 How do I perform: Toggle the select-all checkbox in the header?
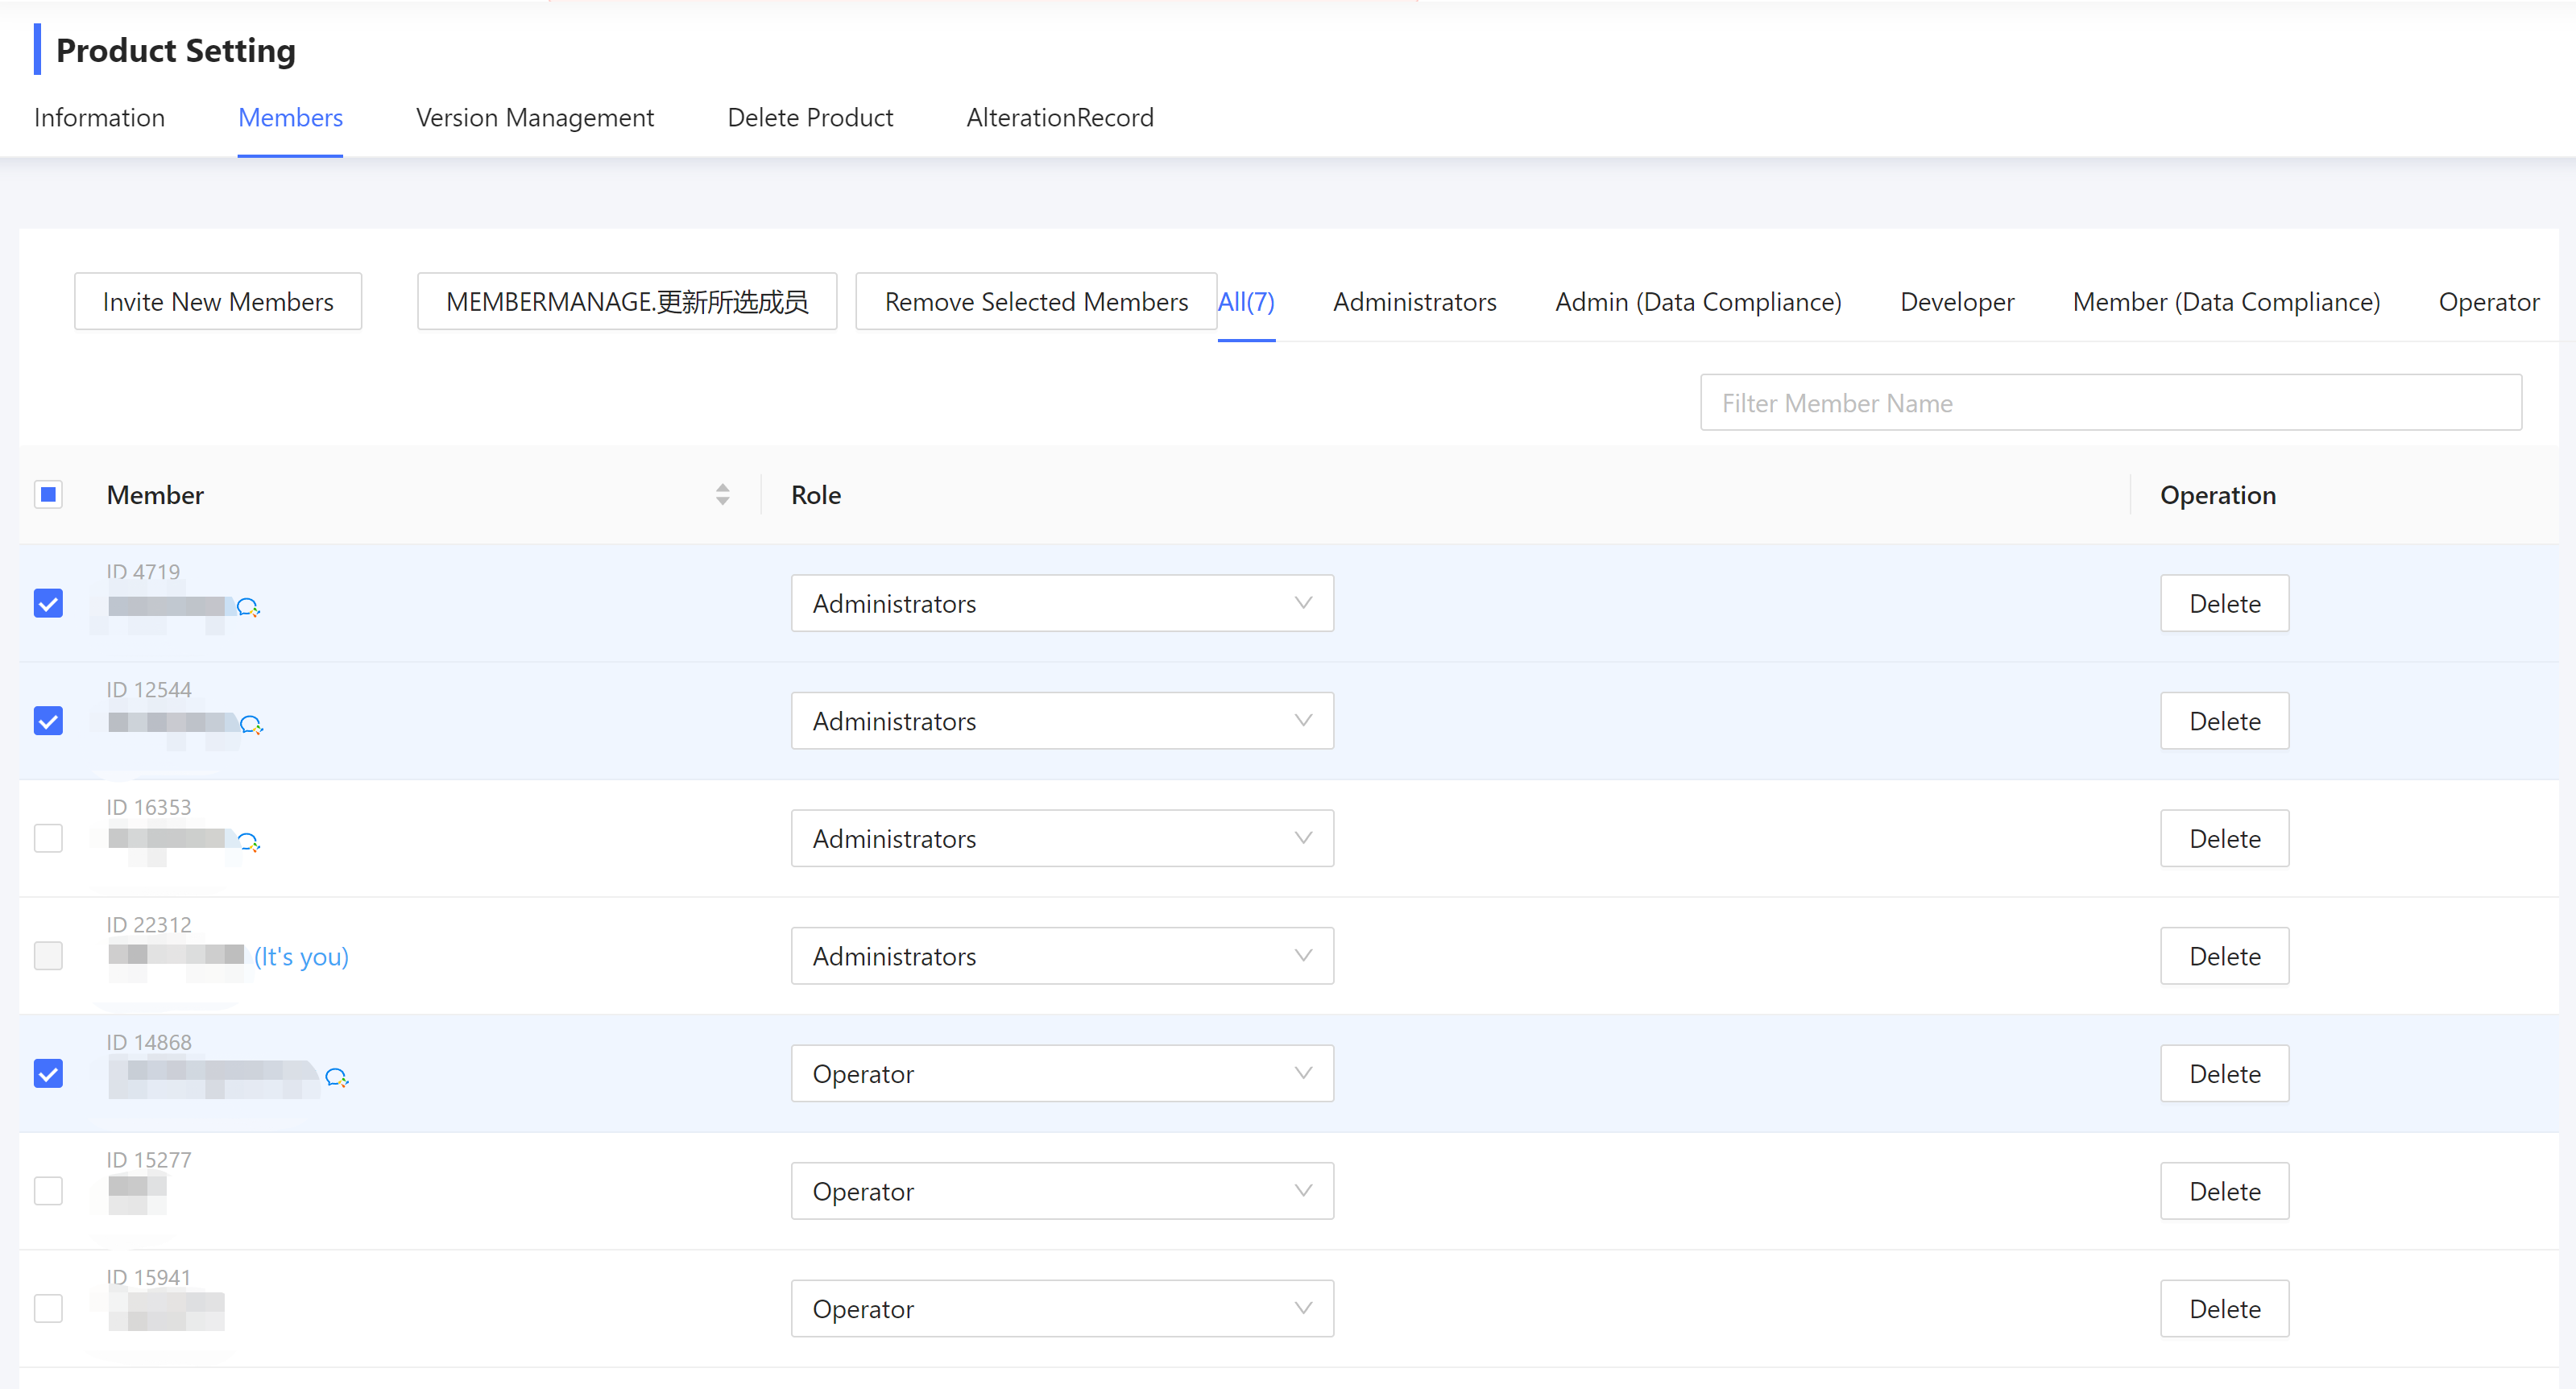[x=48, y=495]
